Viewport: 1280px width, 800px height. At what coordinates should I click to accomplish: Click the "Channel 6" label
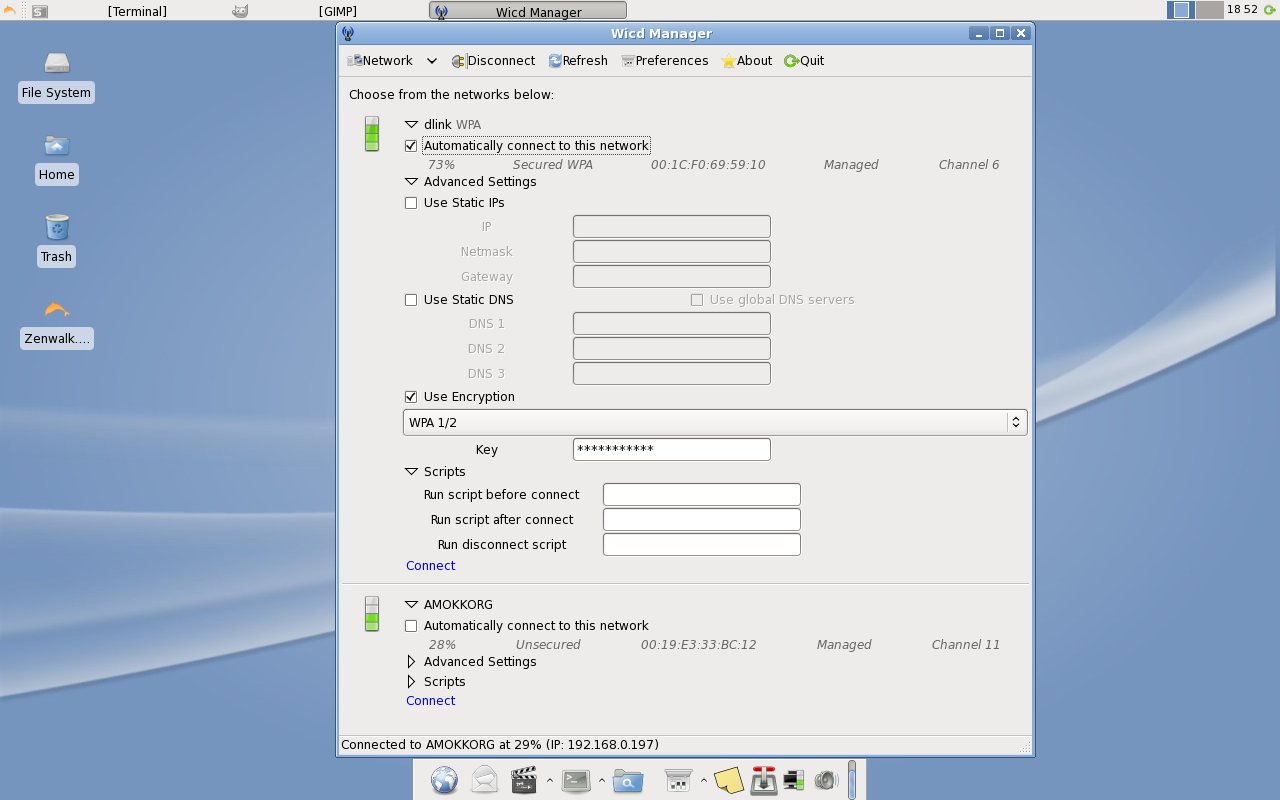tap(969, 165)
